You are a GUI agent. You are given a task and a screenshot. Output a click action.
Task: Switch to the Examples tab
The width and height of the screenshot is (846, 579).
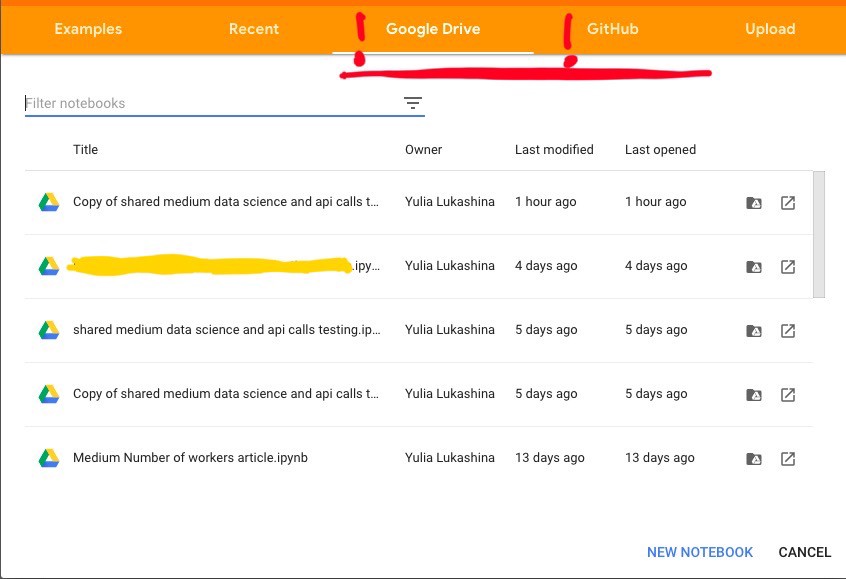coord(88,29)
